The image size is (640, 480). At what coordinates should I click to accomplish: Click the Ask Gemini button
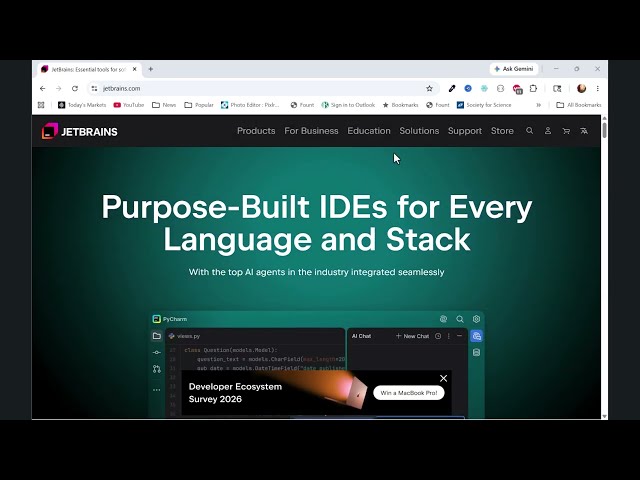coord(514,69)
